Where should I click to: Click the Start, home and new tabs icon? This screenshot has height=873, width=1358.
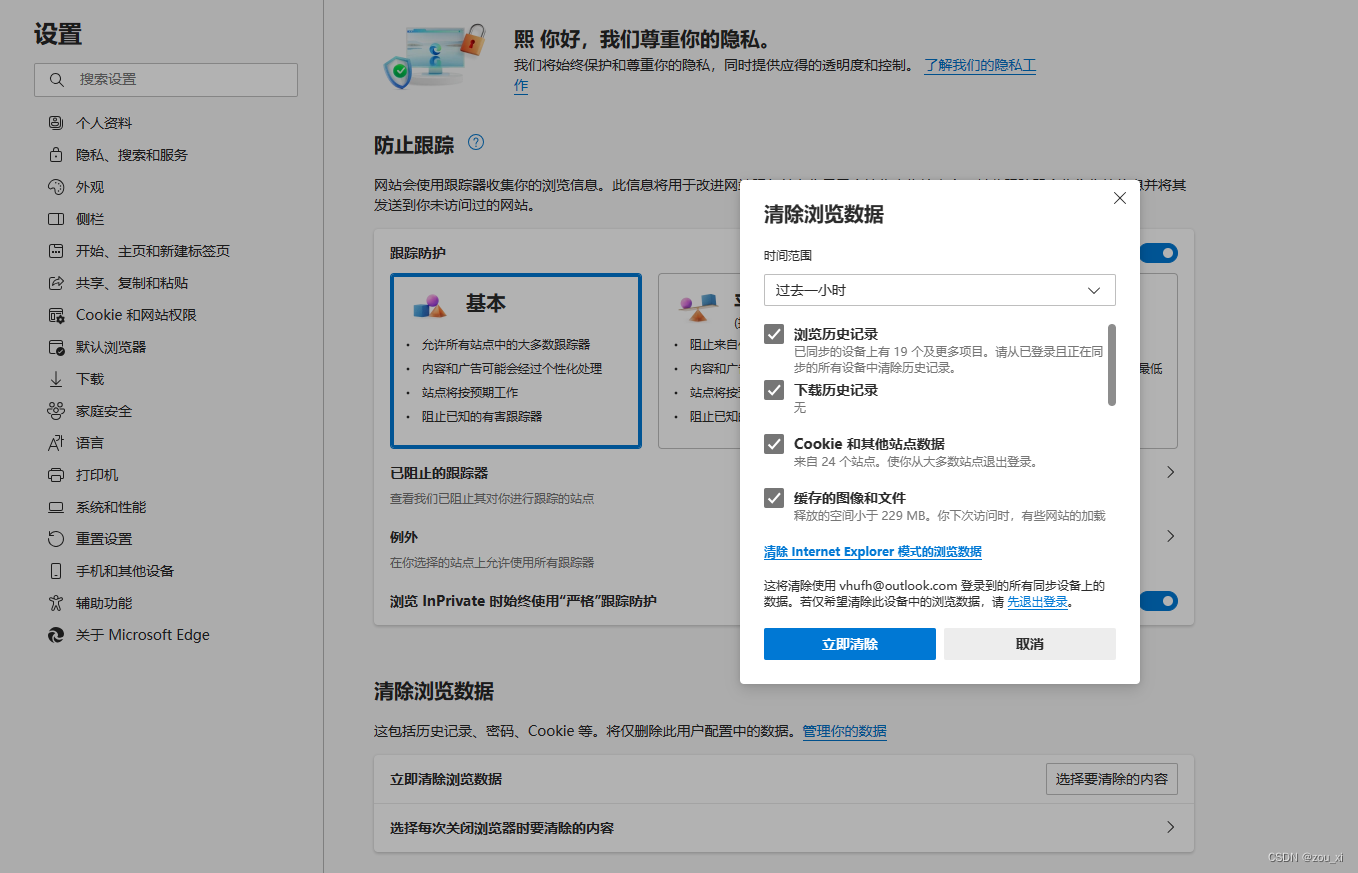pos(56,251)
